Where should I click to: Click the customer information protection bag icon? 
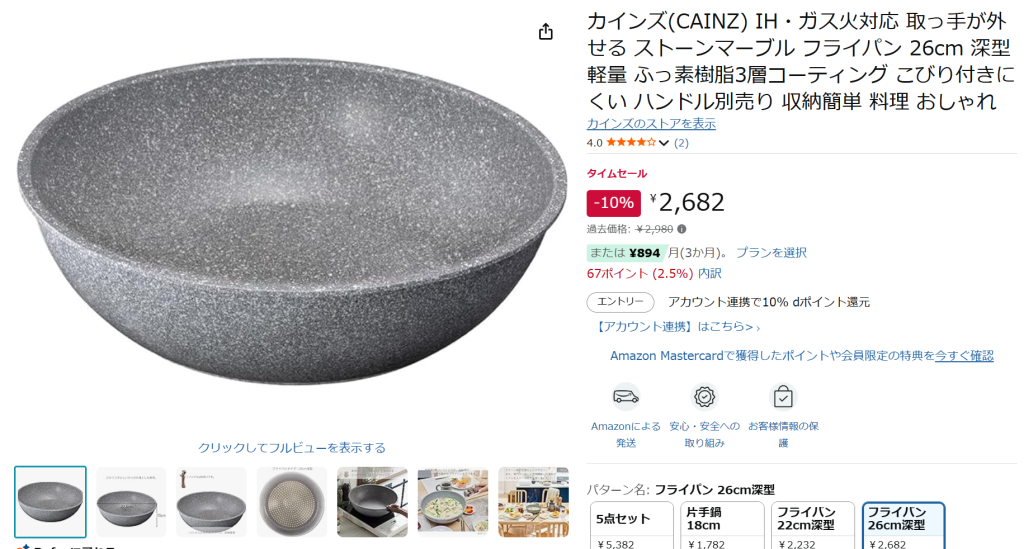coord(782,396)
